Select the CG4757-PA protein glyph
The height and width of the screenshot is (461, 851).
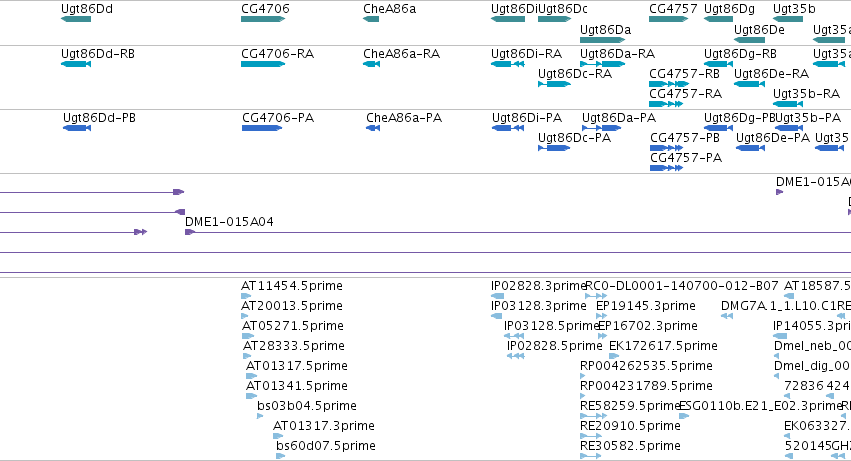[x=666, y=168]
